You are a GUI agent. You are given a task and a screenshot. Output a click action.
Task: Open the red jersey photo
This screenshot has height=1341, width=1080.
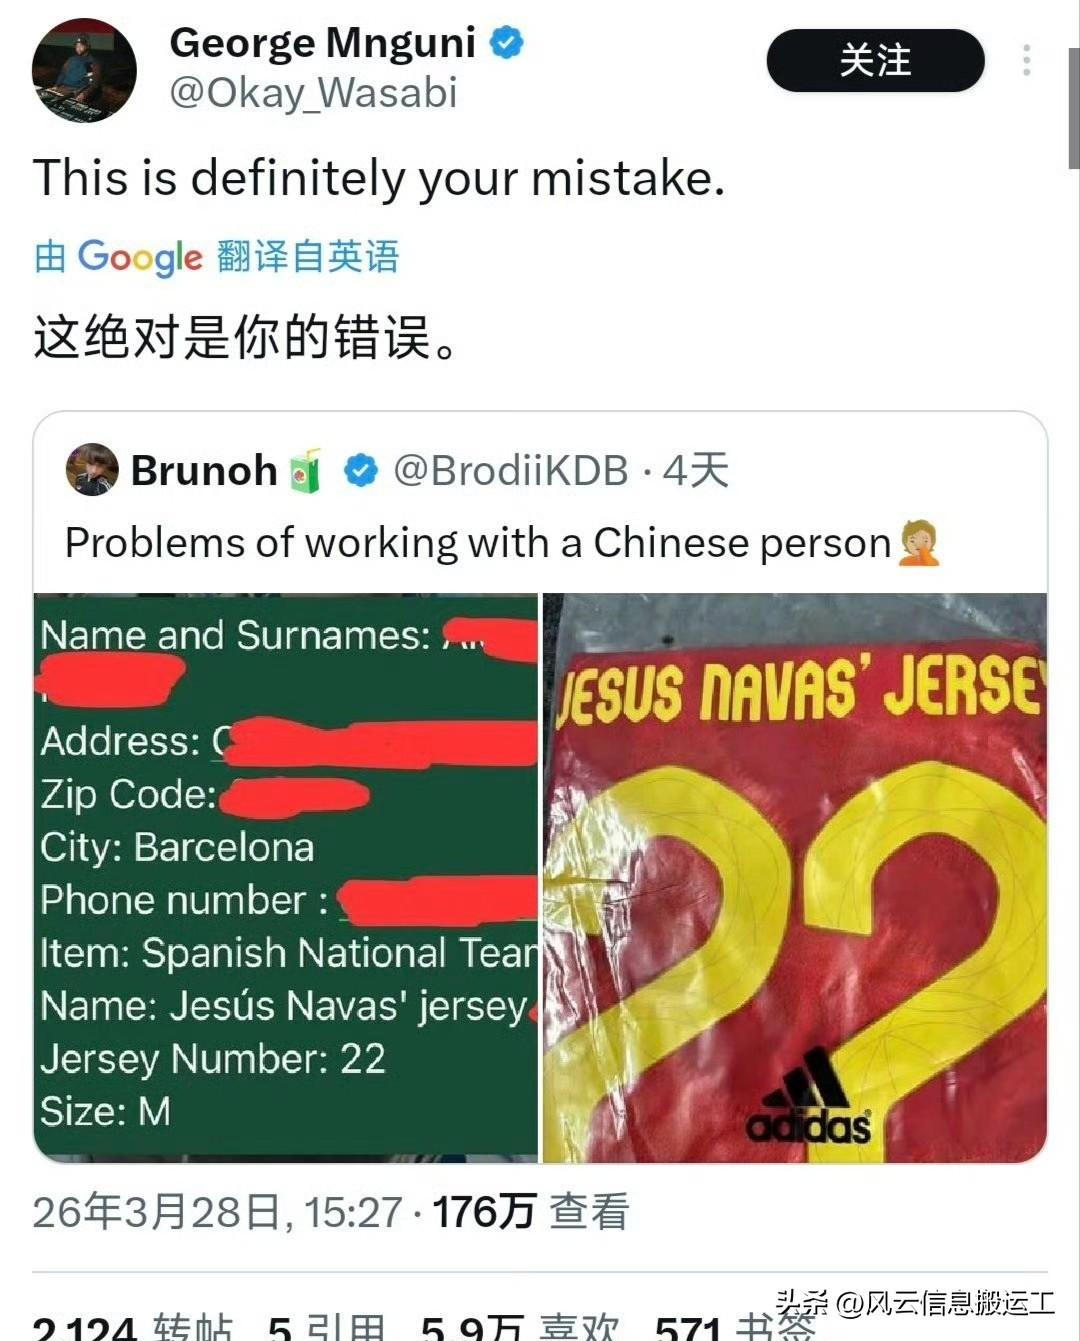[795, 877]
